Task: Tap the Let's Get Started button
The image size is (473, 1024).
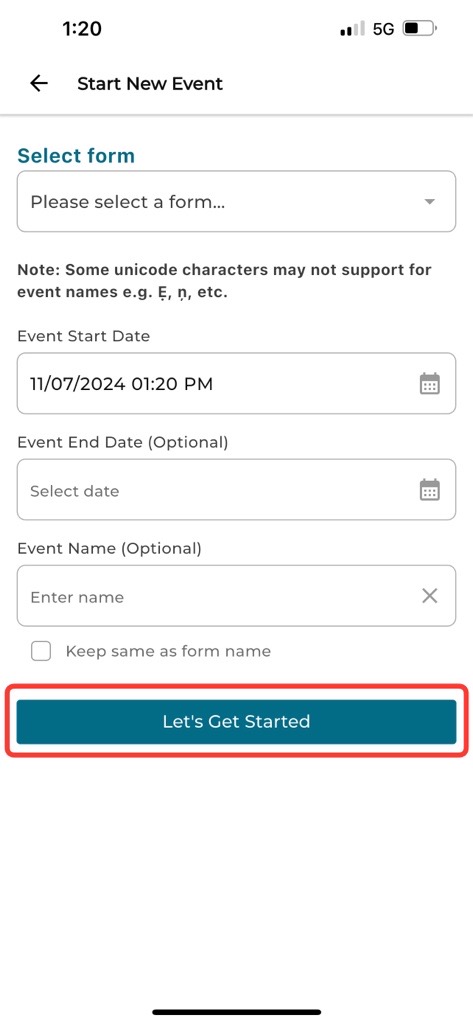Action: point(236,722)
